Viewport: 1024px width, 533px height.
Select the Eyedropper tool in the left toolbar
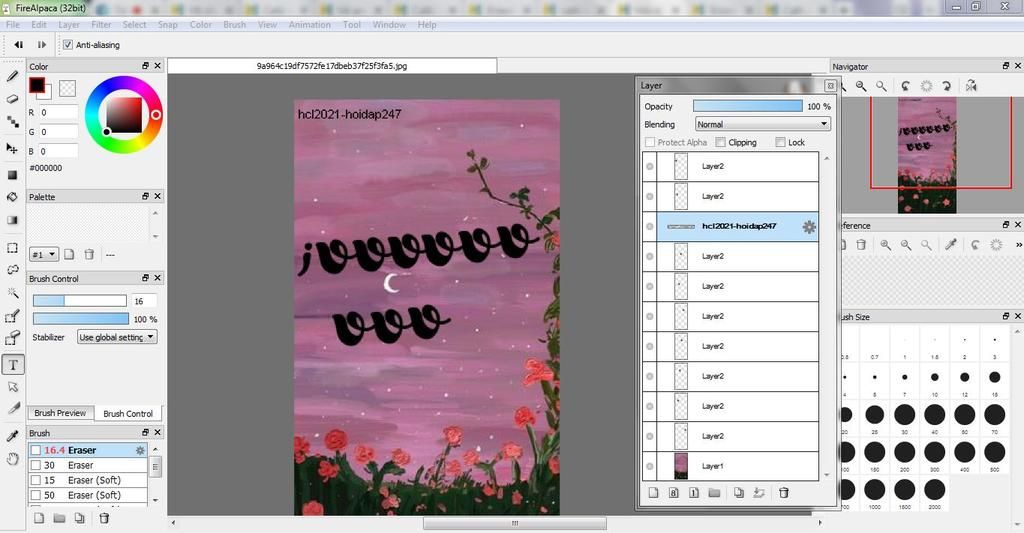tap(12, 436)
